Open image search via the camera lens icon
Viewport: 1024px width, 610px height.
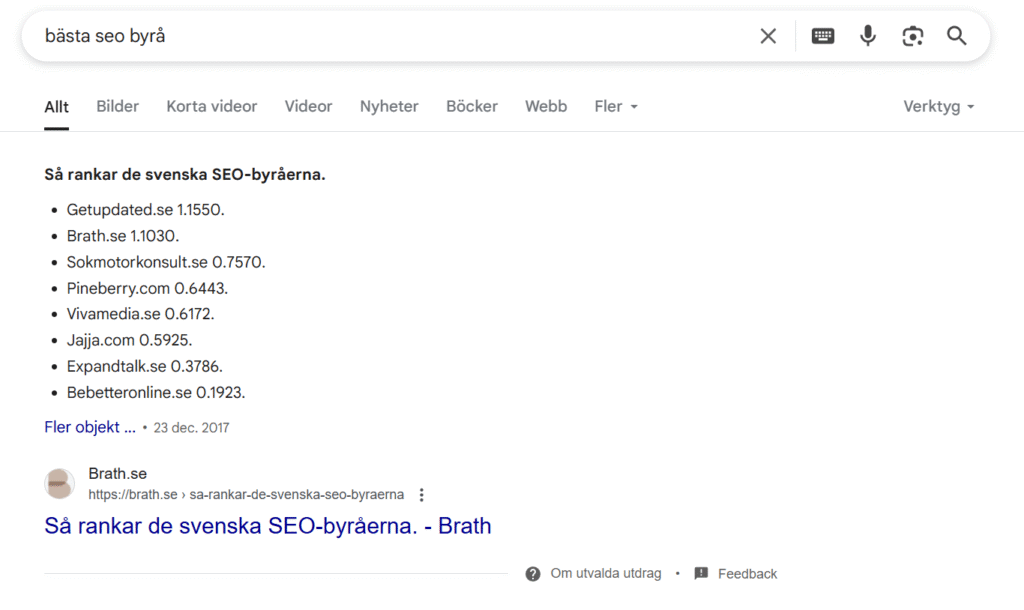tap(912, 36)
